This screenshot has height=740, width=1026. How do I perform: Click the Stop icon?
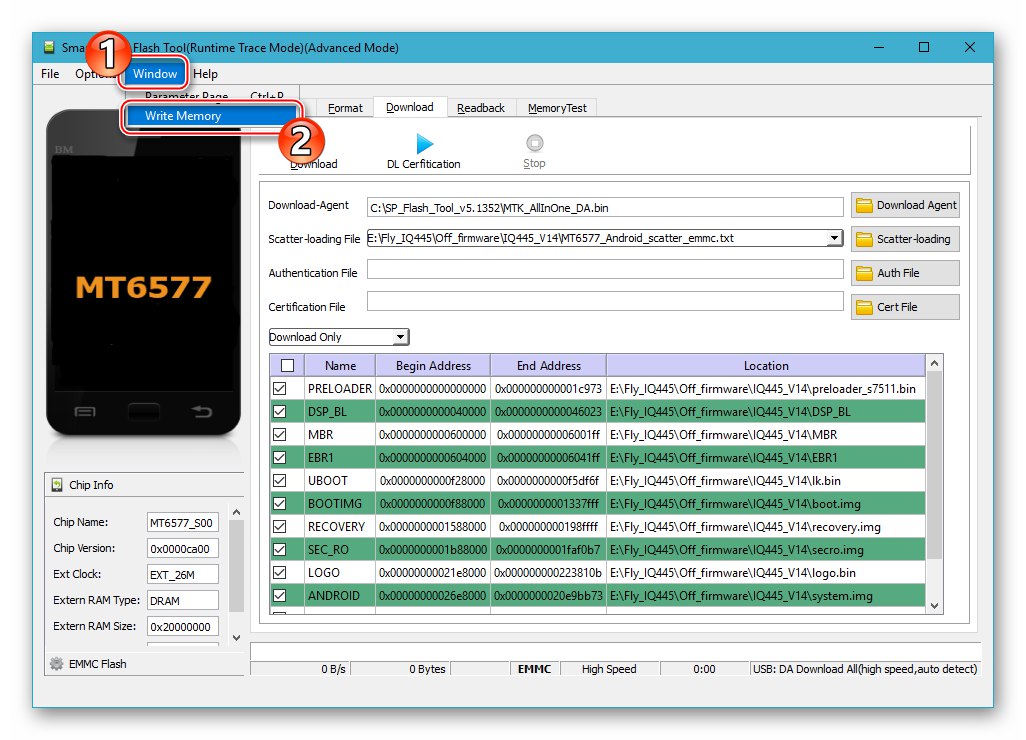(535, 144)
